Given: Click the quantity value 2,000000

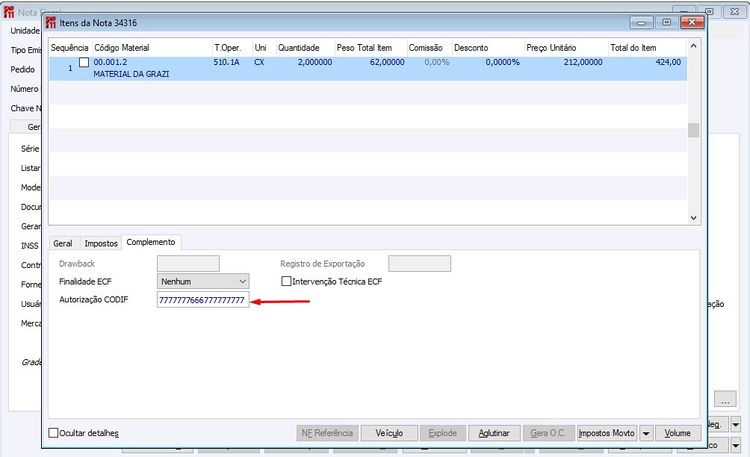Looking at the screenshot, I should 315,62.
